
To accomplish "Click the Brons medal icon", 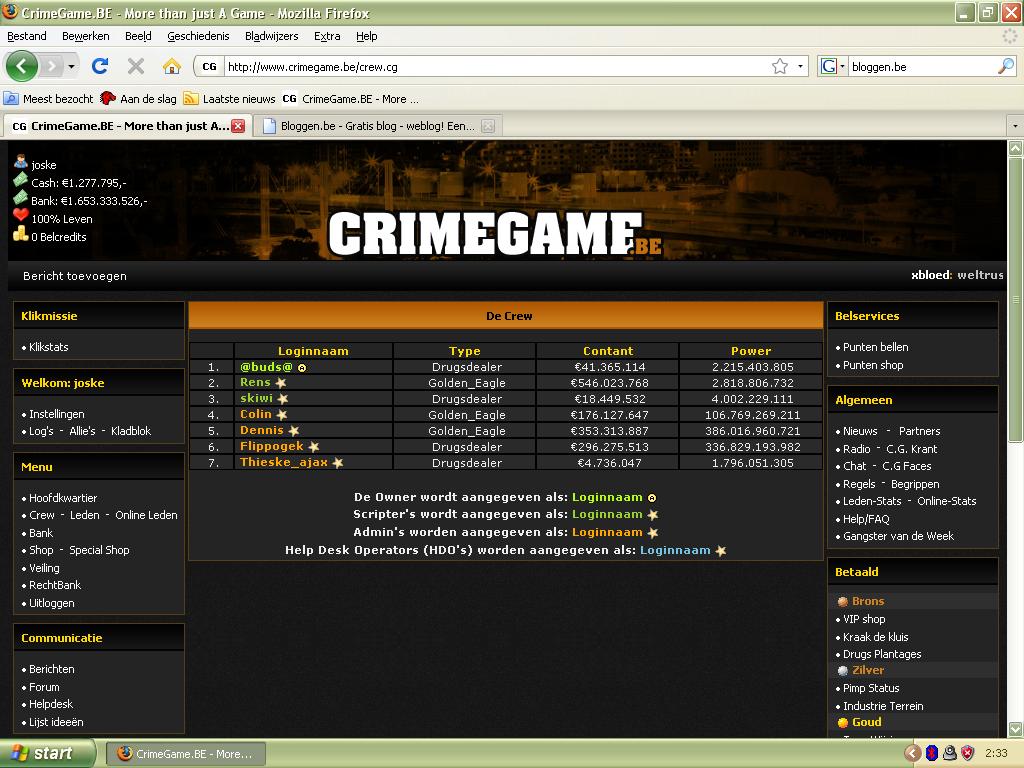I will tap(842, 601).
